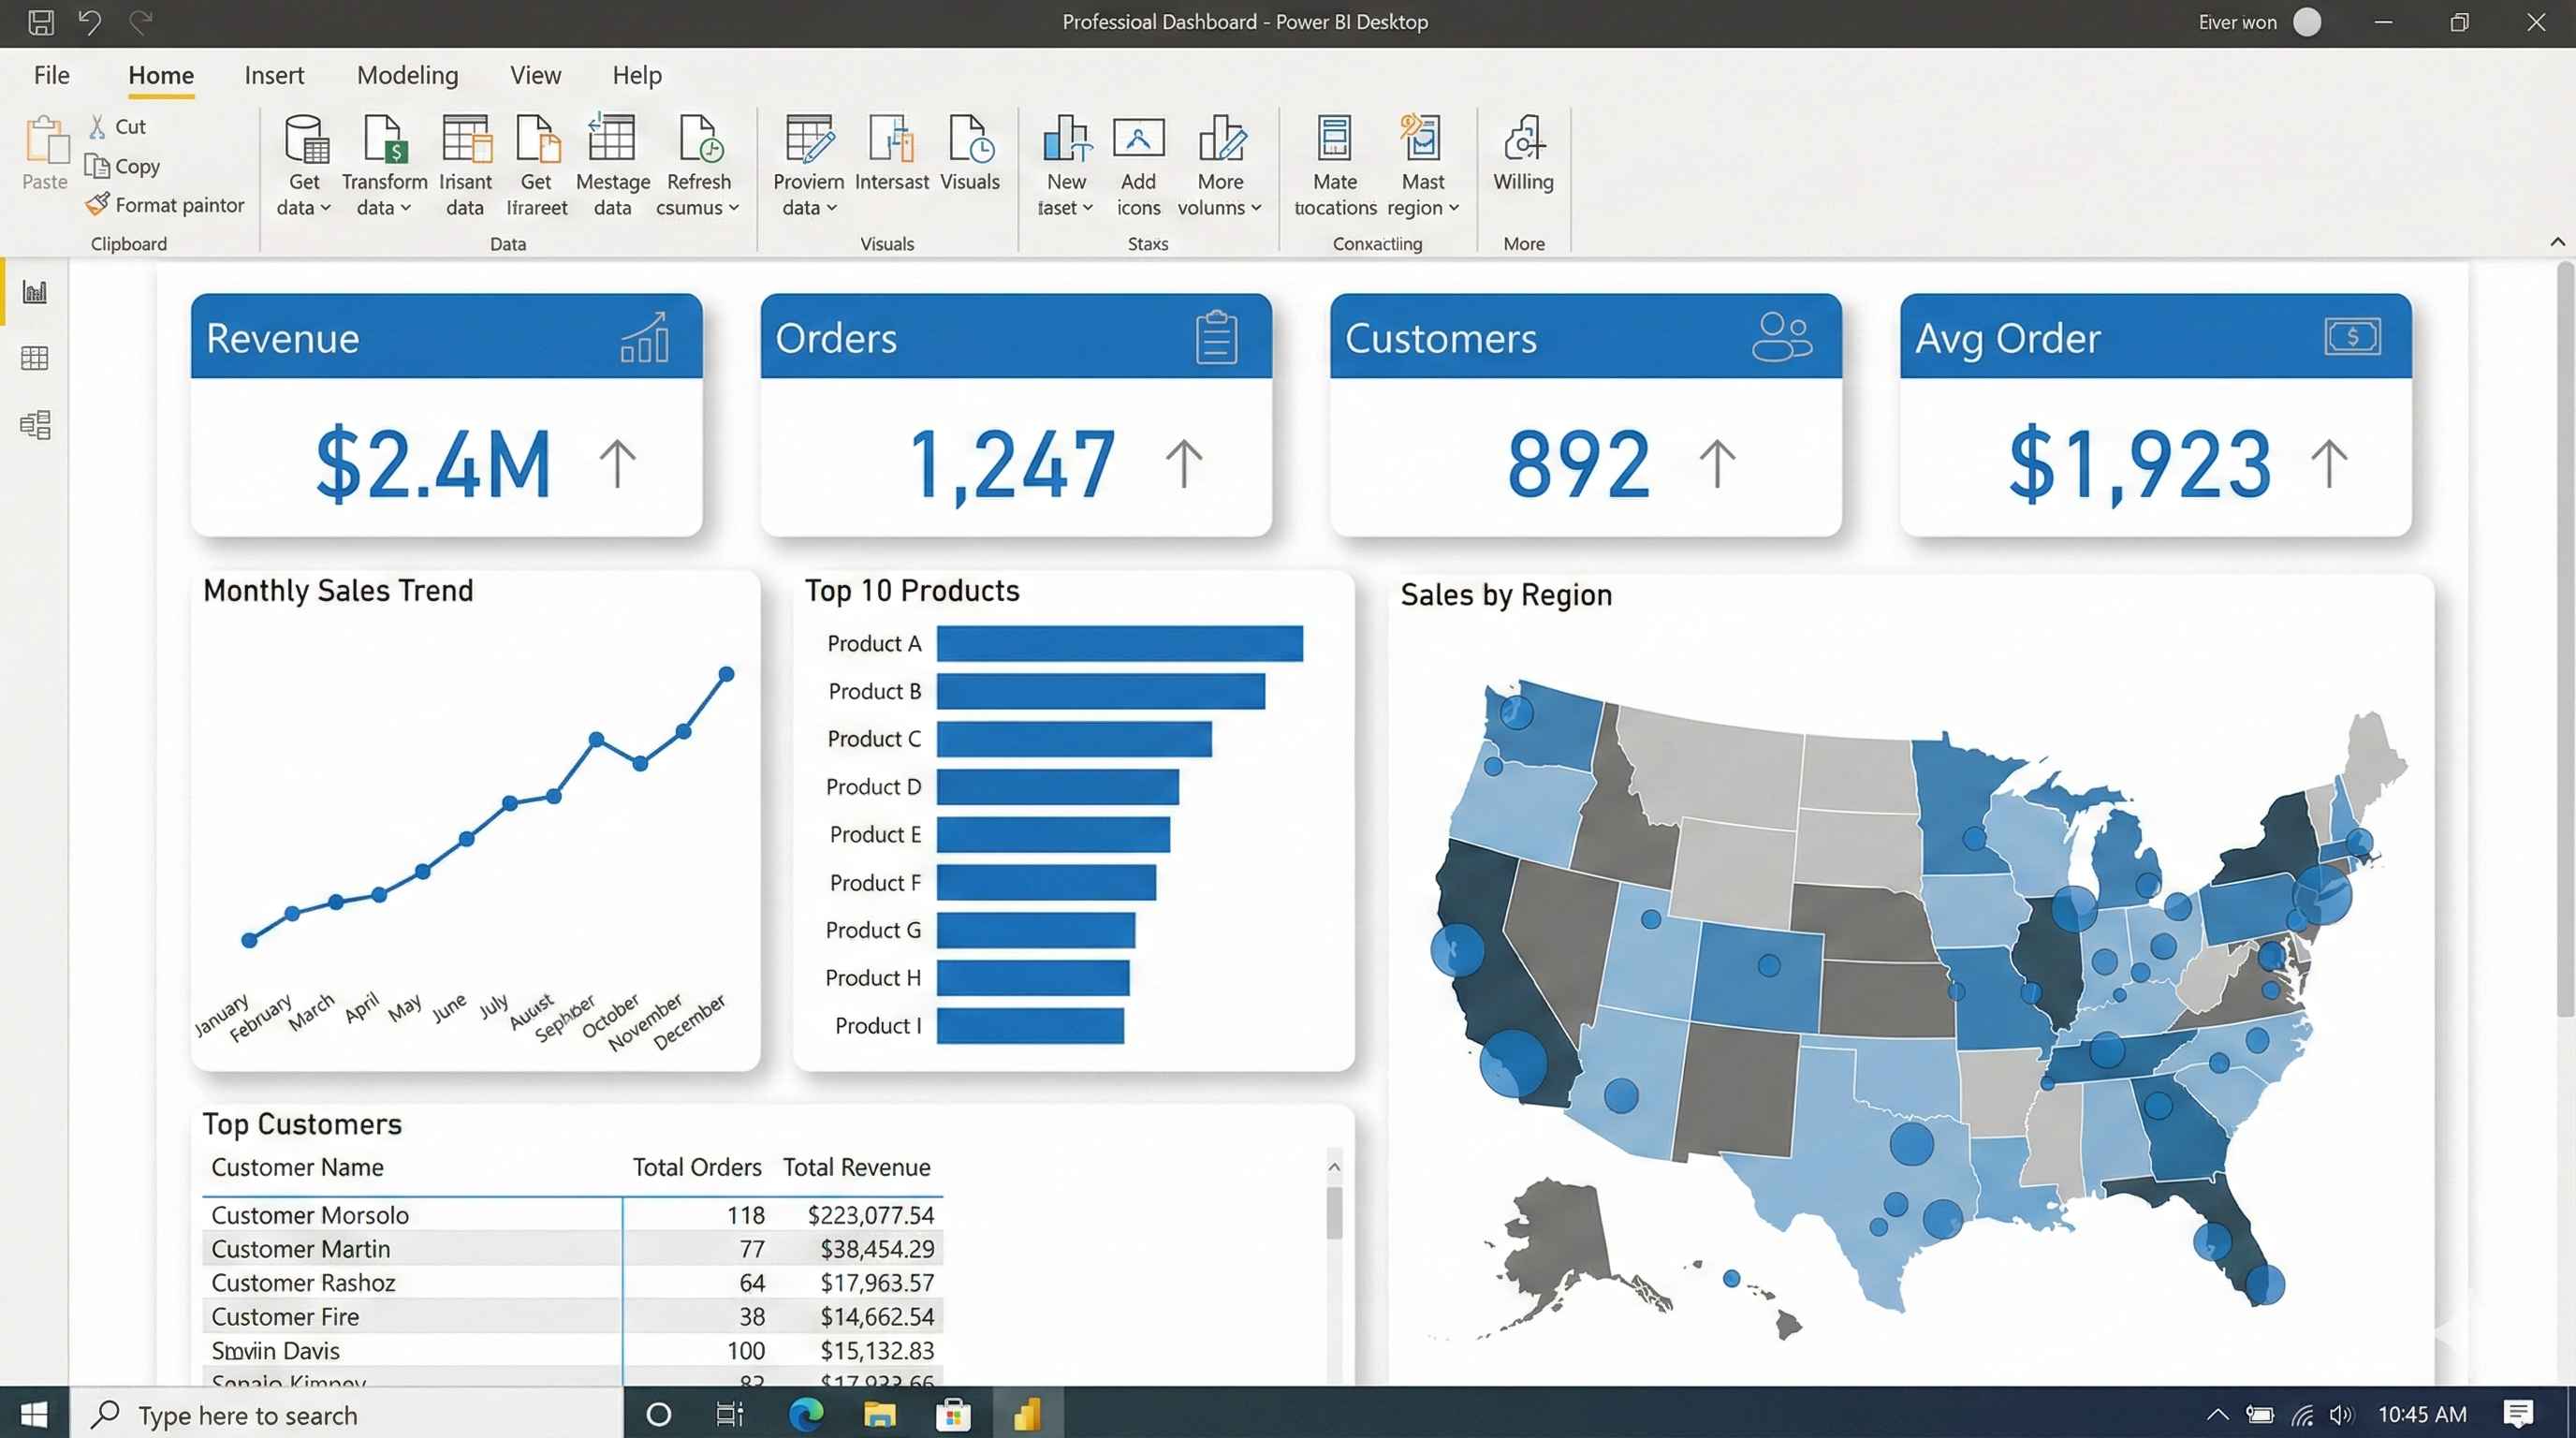Switch to the Modeling ribbon tab
This screenshot has width=2576, height=1438.
407,75
